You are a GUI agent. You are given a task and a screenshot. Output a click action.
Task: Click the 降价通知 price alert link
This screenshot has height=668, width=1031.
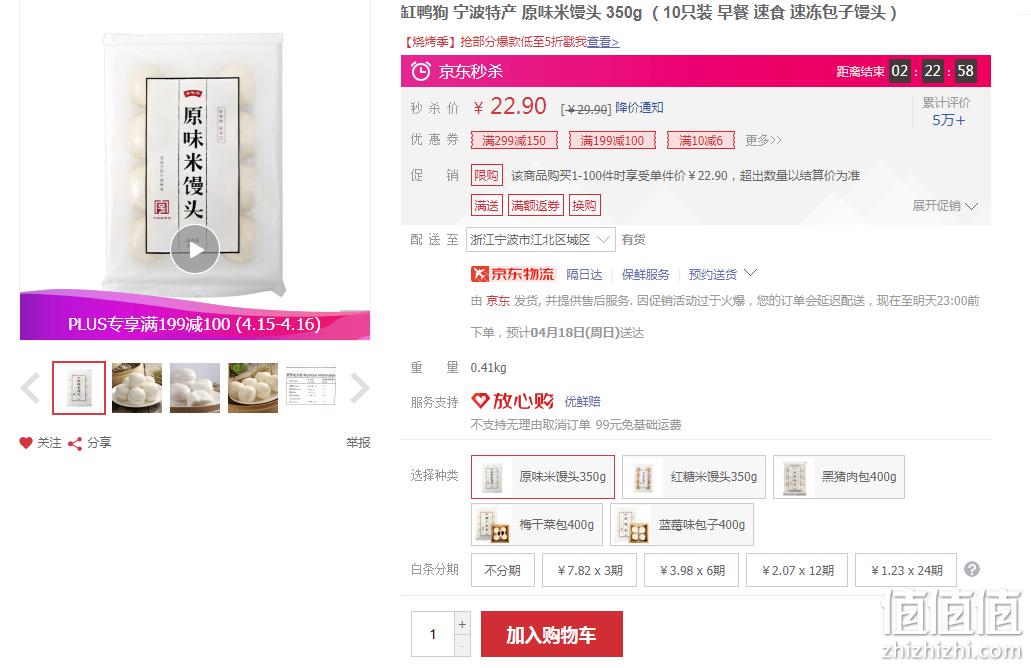click(639, 108)
